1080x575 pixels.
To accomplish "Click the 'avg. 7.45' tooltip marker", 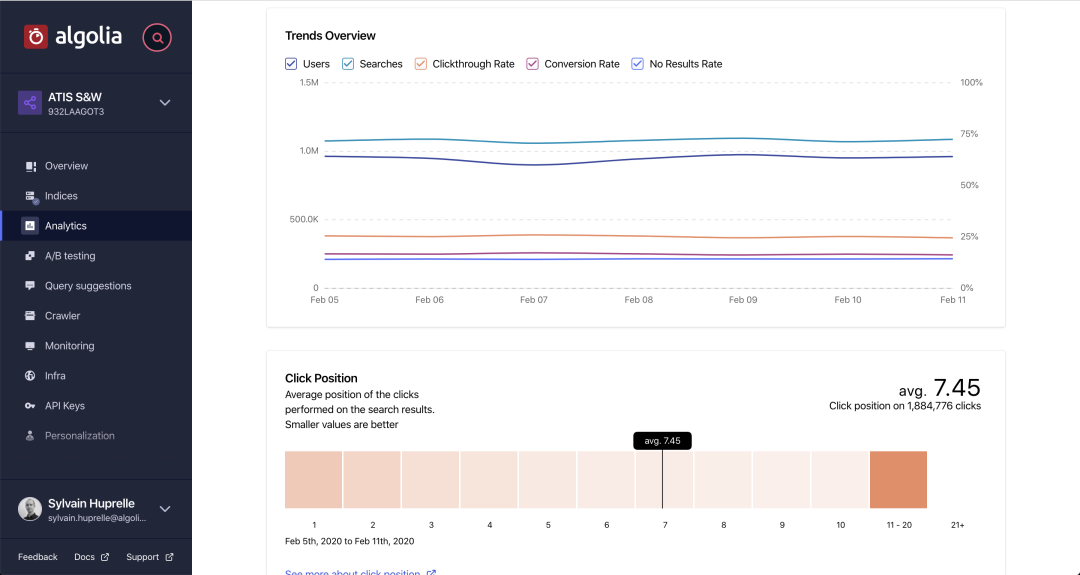I will pyautogui.click(x=663, y=441).
